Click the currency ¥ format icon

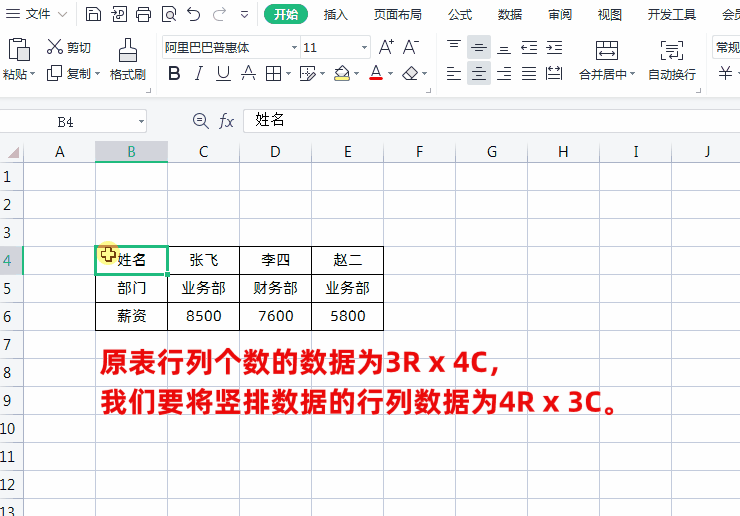pyautogui.click(x=725, y=74)
